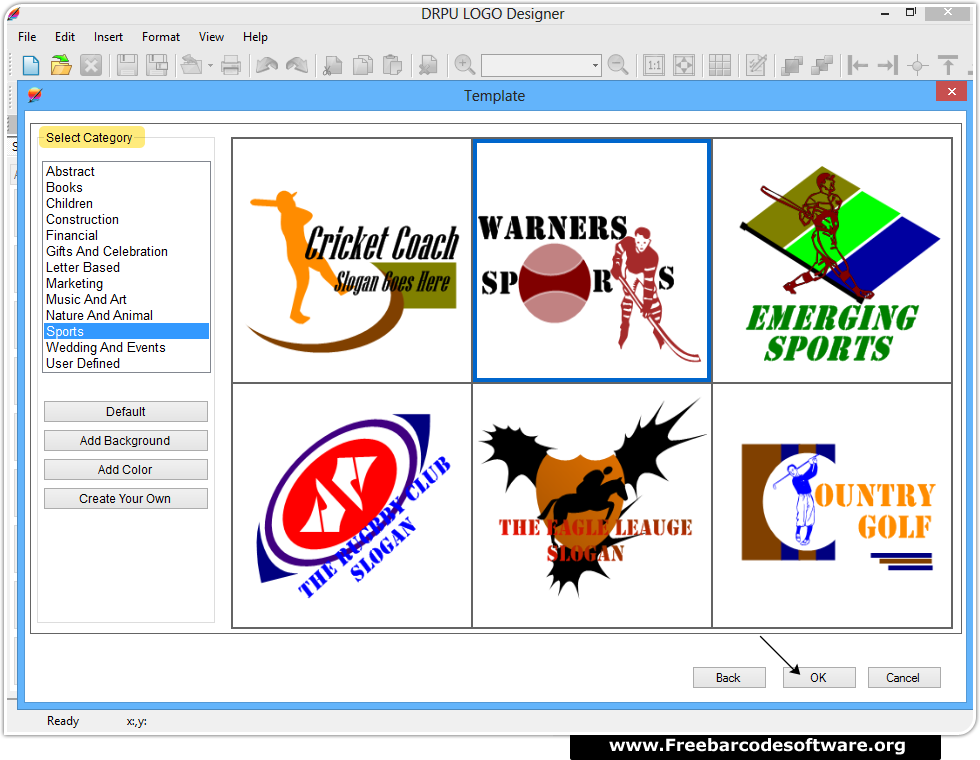Viewport: 980px width, 760px height.
Task: Choose the Rugby Club template
Action: coord(352,506)
